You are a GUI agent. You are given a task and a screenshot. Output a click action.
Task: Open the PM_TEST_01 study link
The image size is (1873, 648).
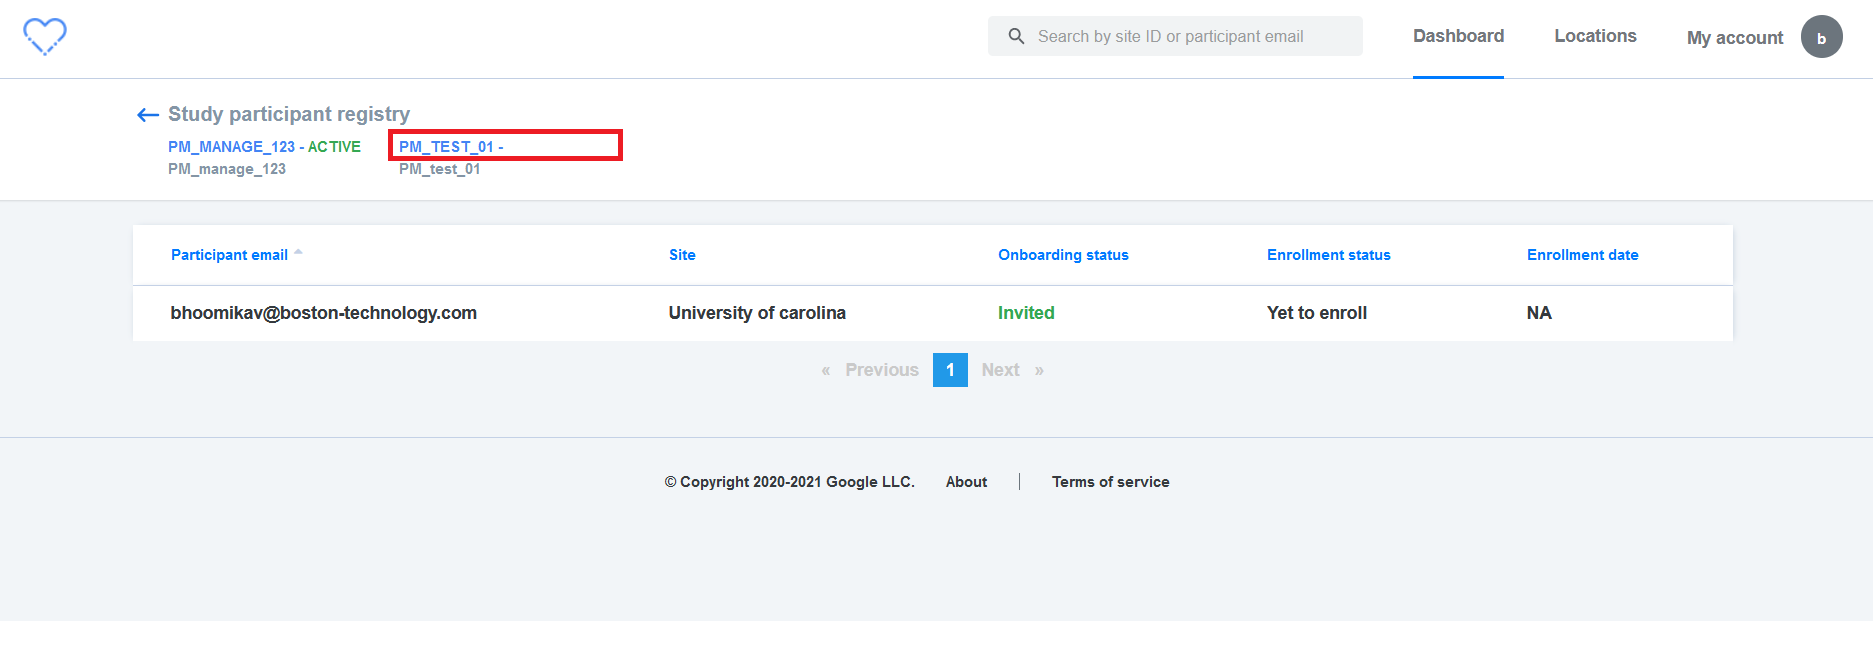point(451,147)
